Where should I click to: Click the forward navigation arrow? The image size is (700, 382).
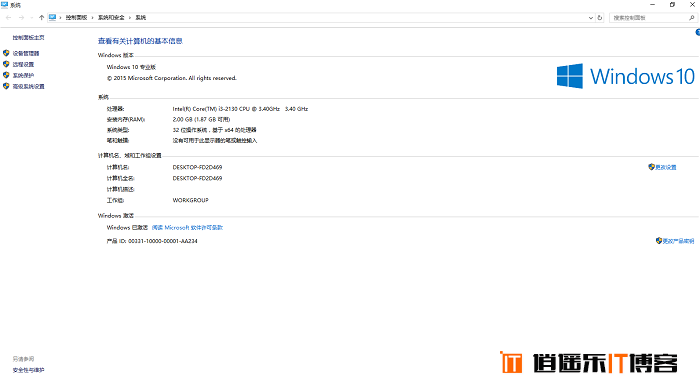click(x=21, y=17)
